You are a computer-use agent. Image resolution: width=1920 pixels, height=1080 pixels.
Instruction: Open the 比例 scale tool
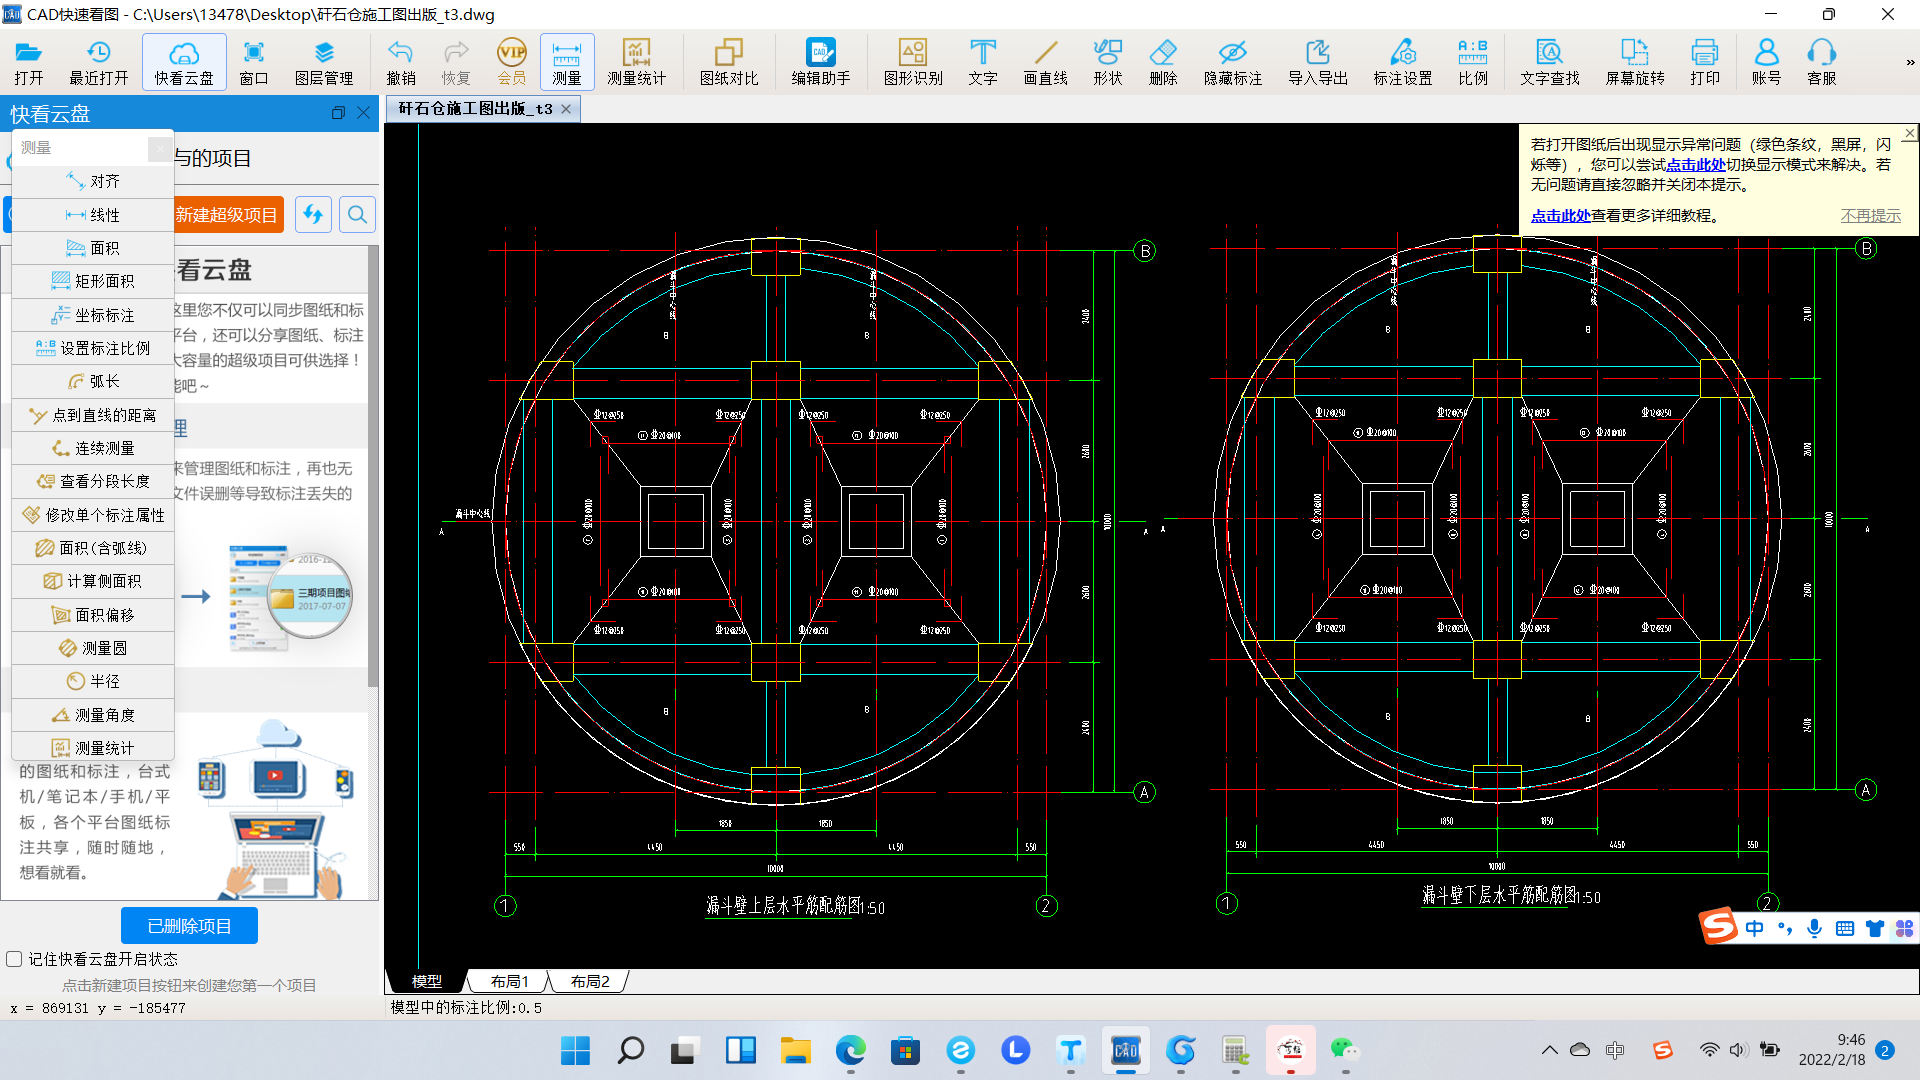(1473, 62)
